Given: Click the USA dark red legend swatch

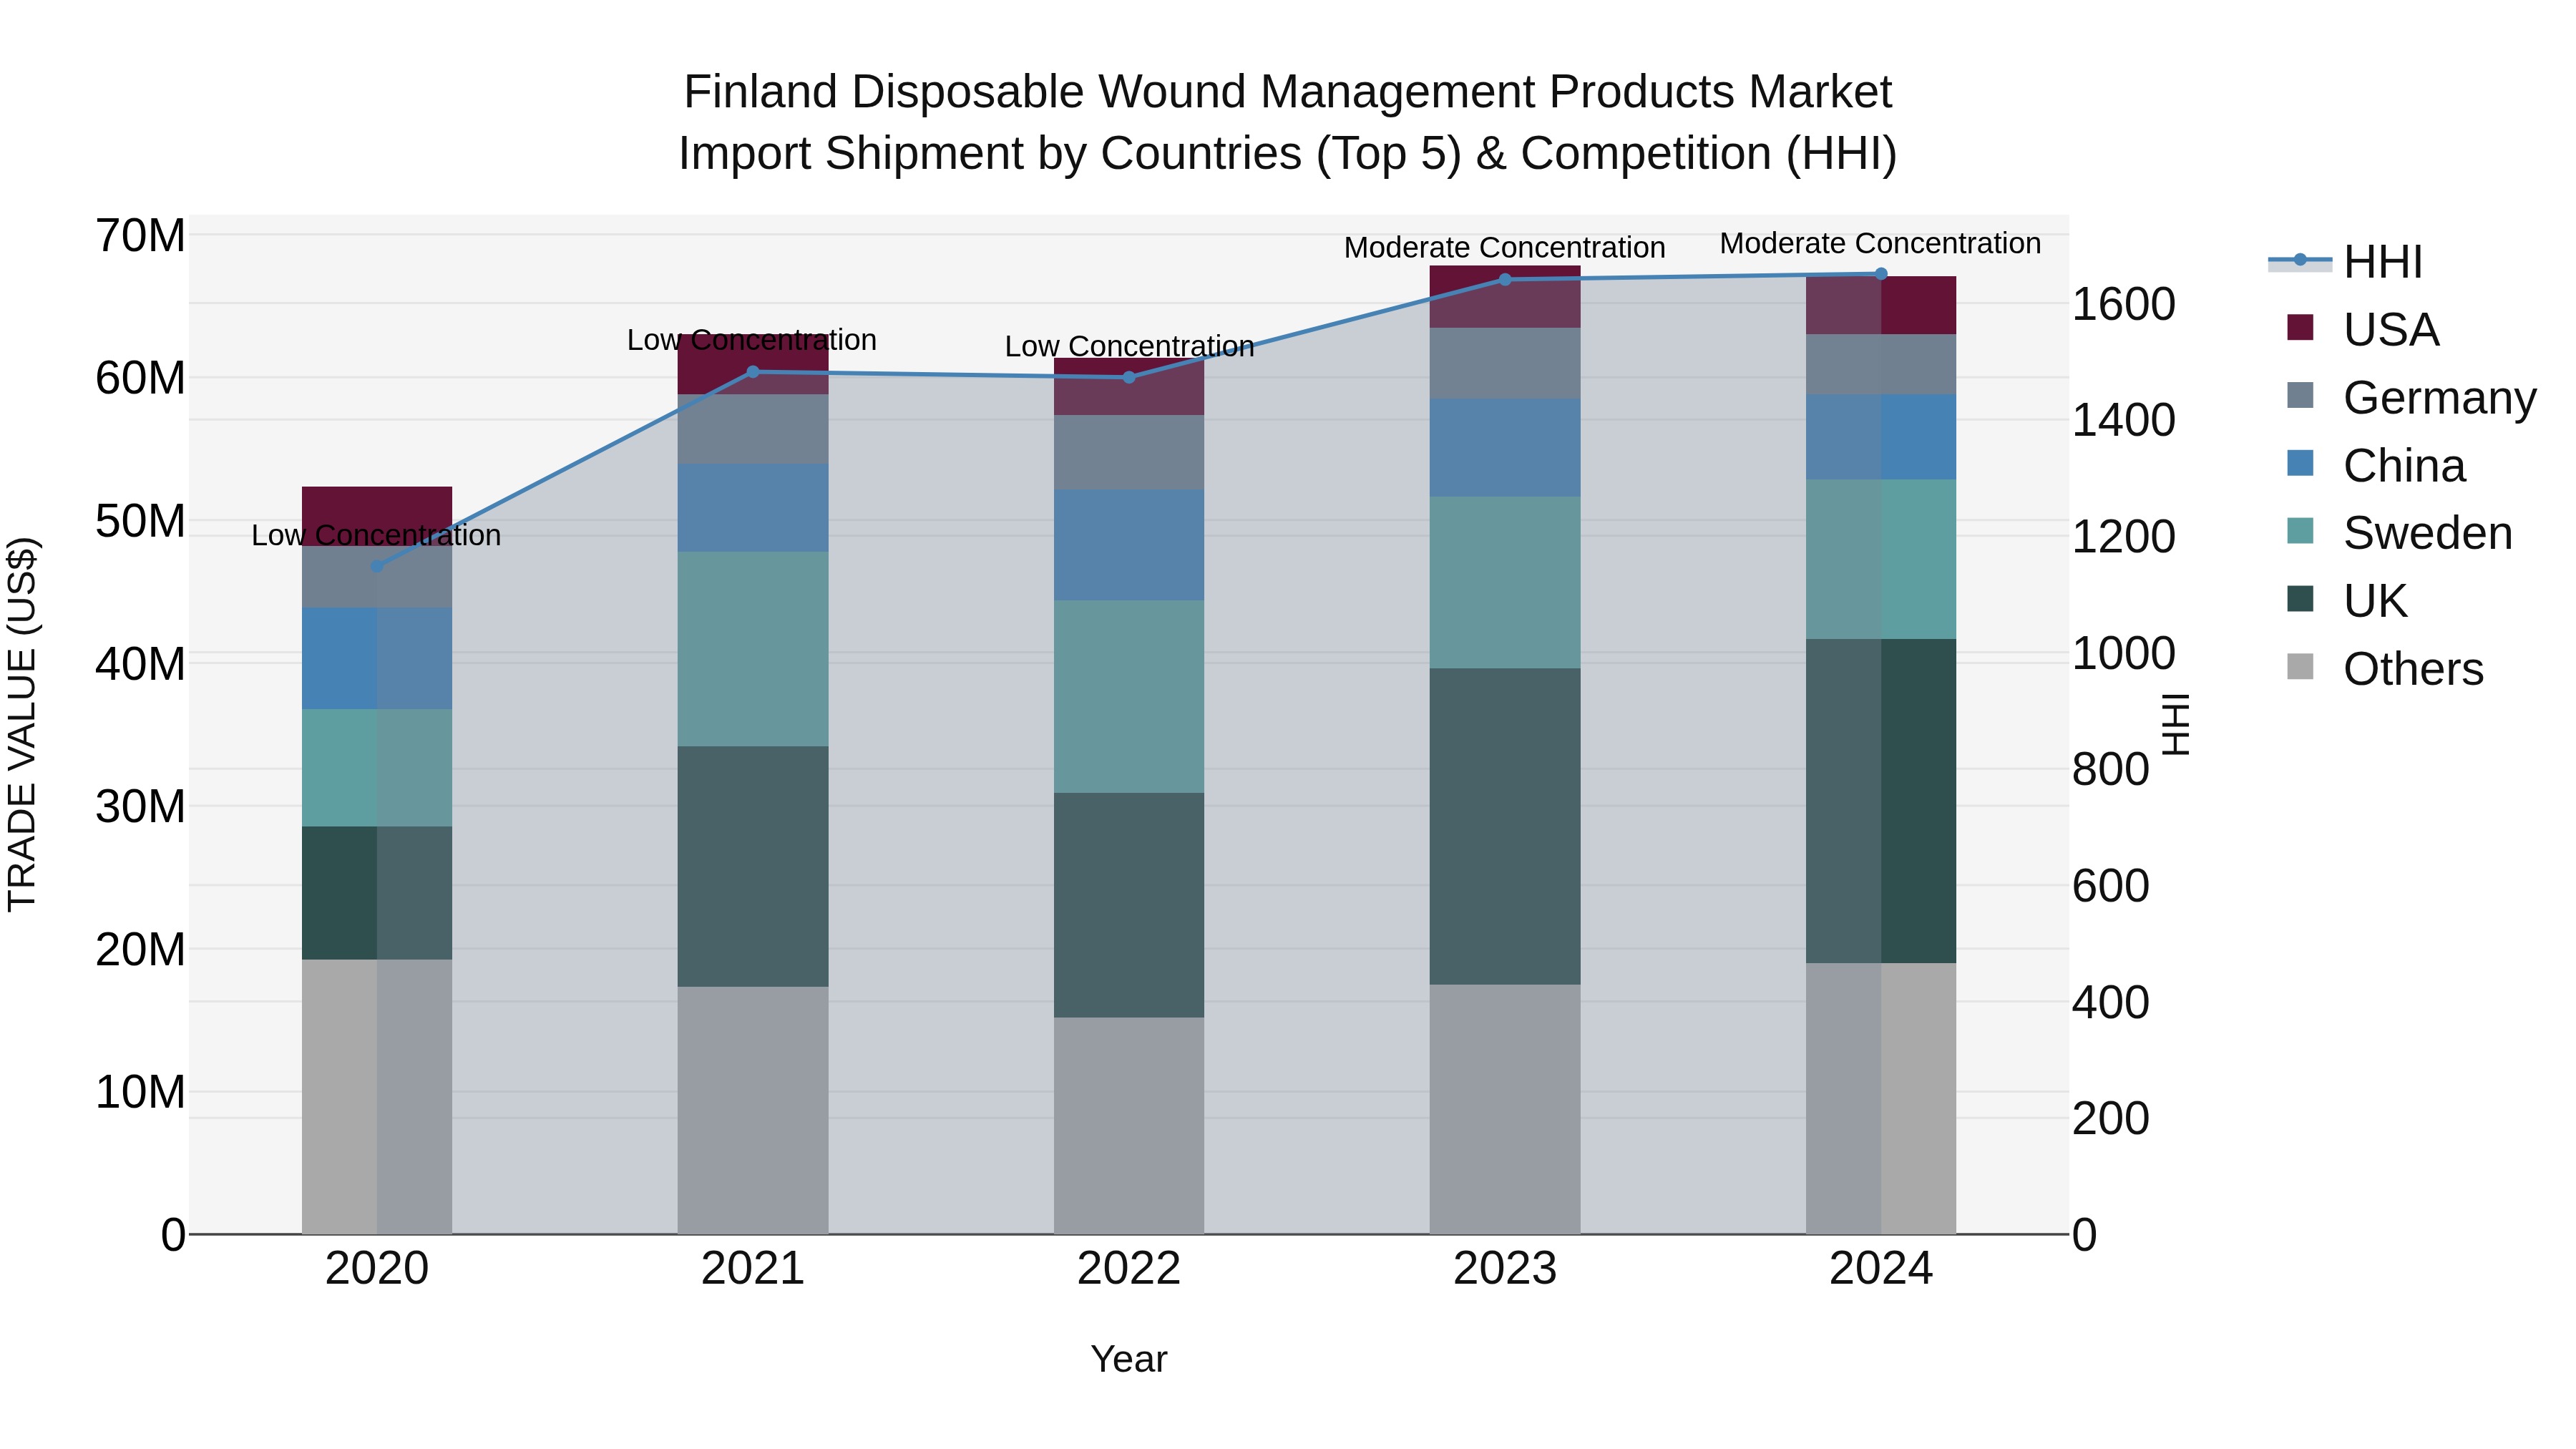Looking at the screenshot, I should coord(2300,327).
